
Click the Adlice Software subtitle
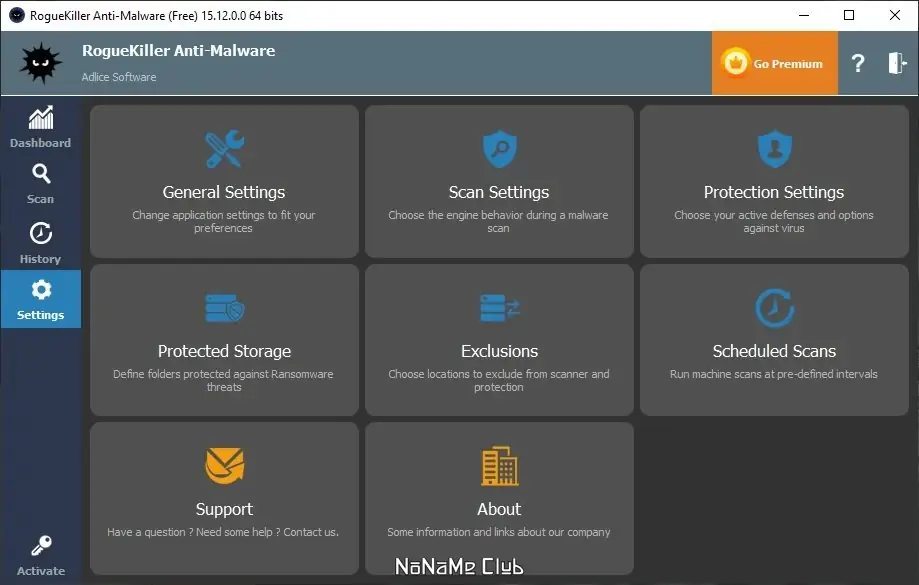[119, 77]
